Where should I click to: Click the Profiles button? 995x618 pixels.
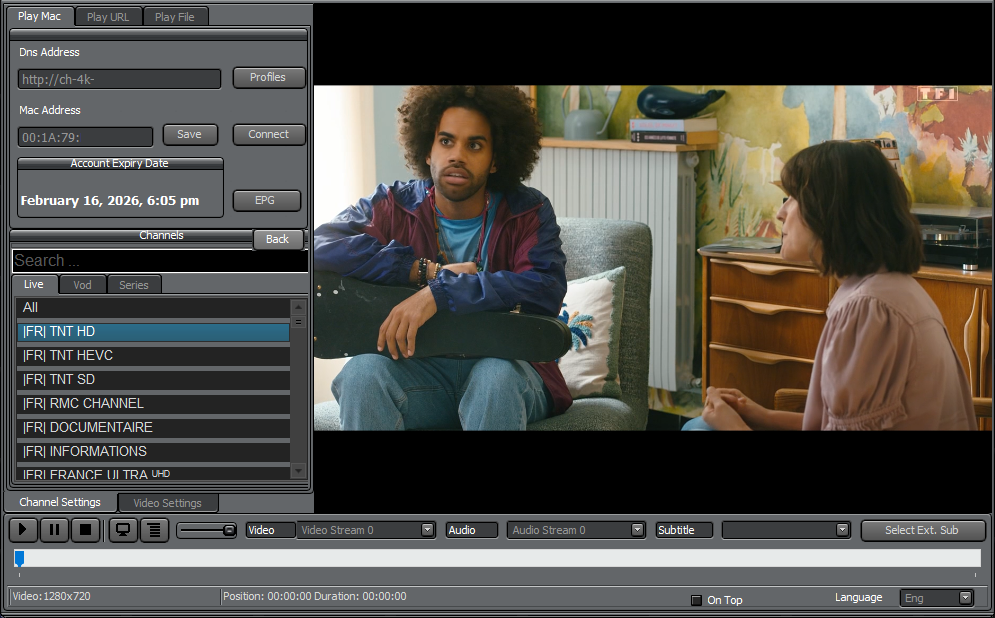coord(268,77)
